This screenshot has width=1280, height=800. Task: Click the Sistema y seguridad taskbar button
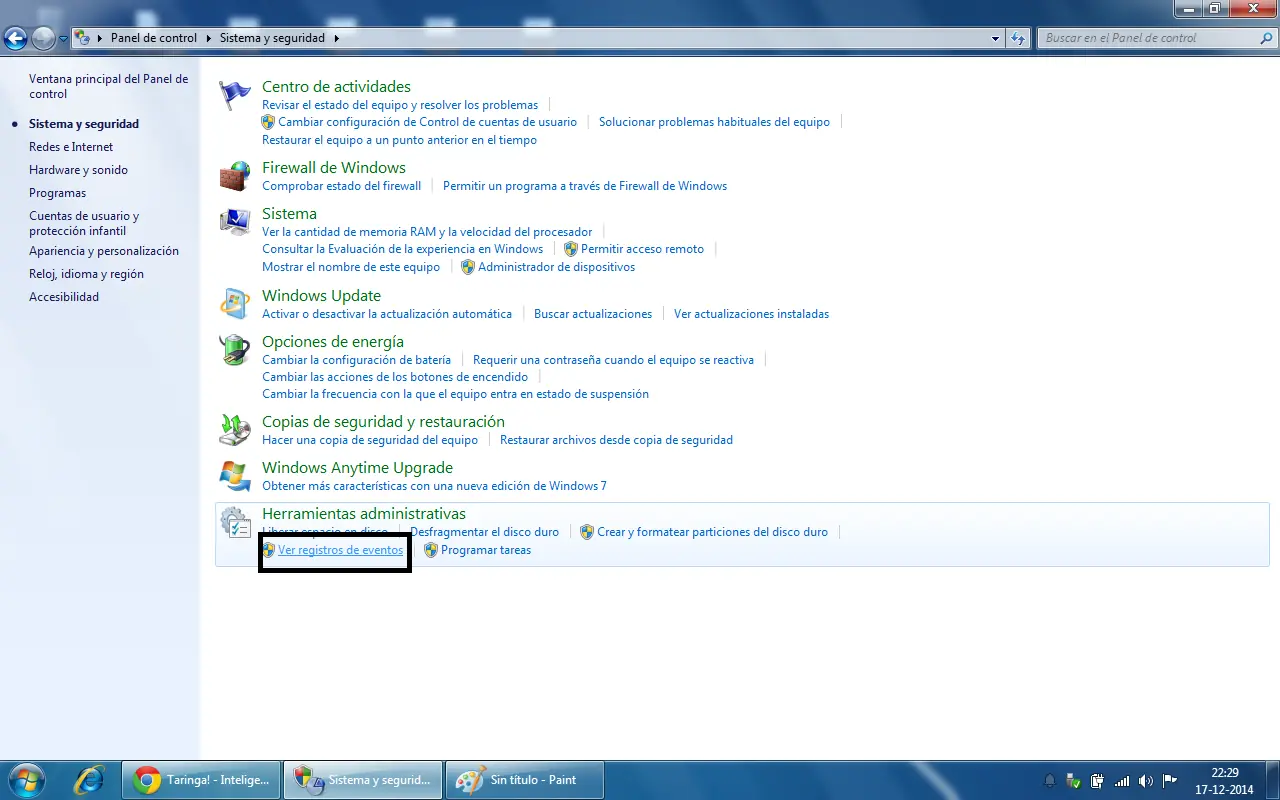363,780
